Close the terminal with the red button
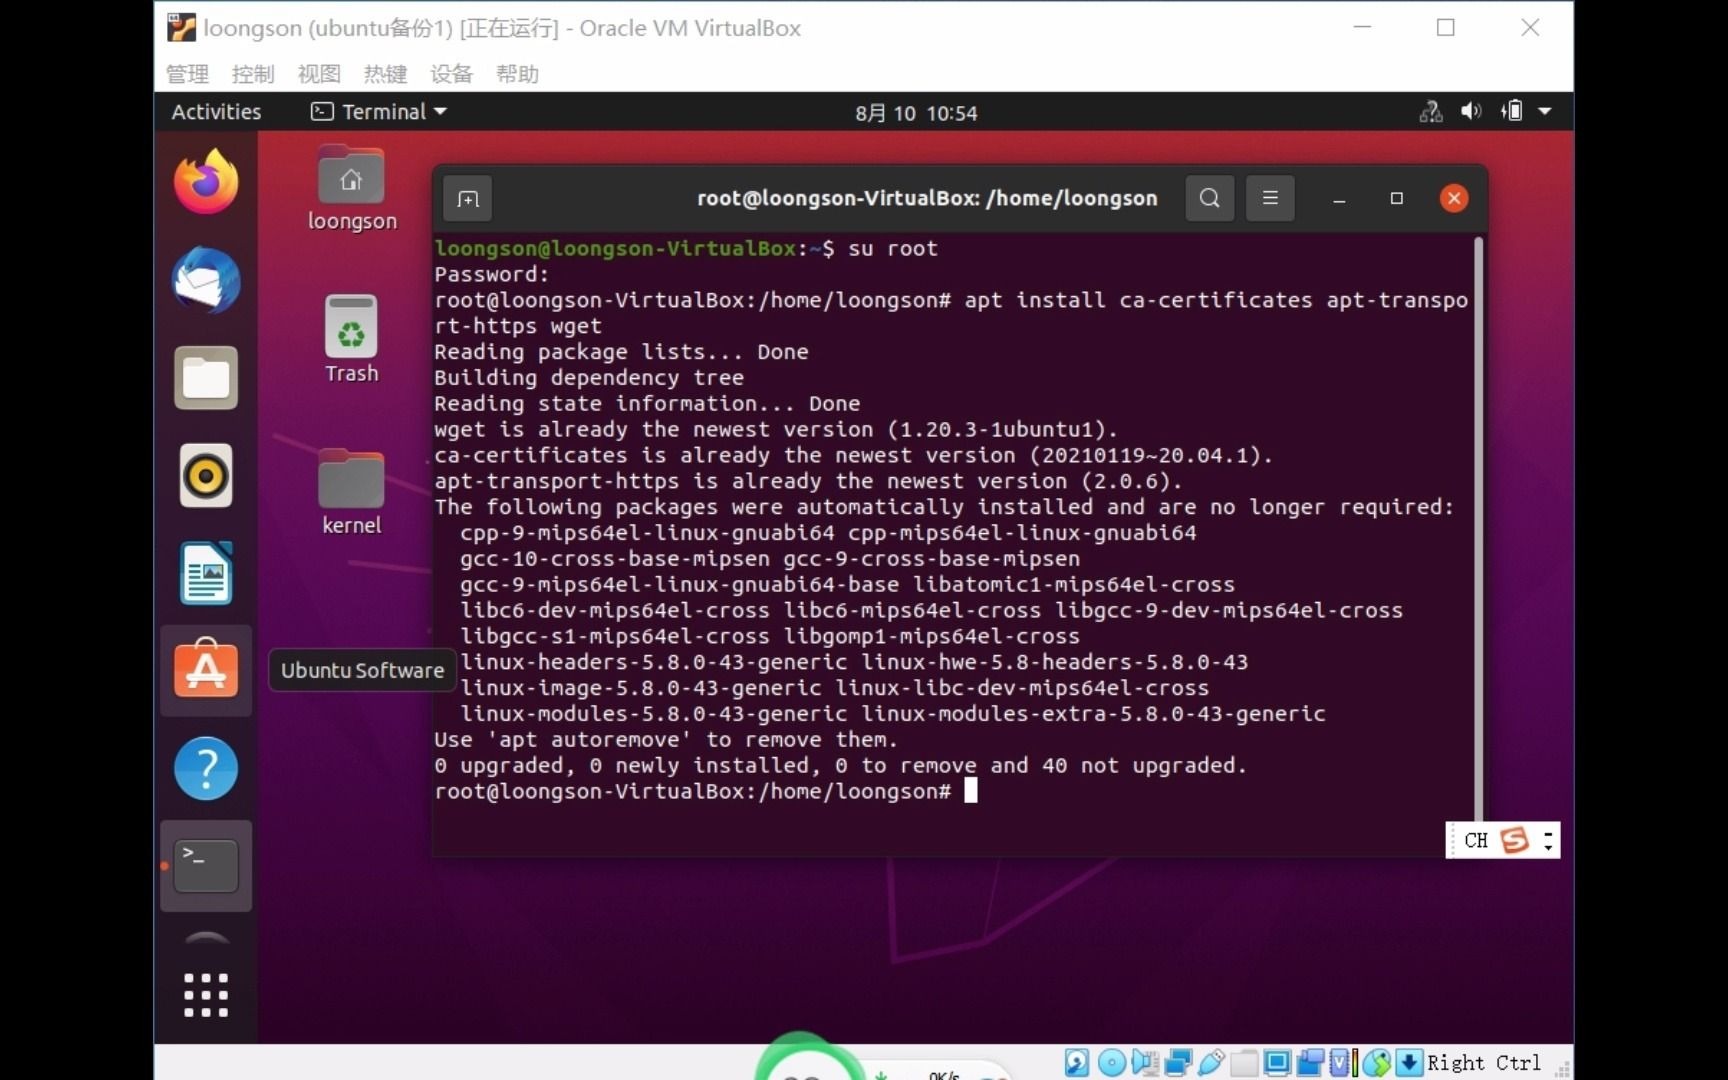 (1454, 198)
